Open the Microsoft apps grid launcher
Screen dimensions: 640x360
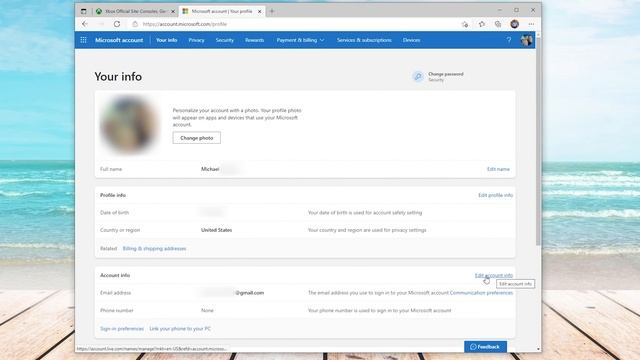click(83, 40)
